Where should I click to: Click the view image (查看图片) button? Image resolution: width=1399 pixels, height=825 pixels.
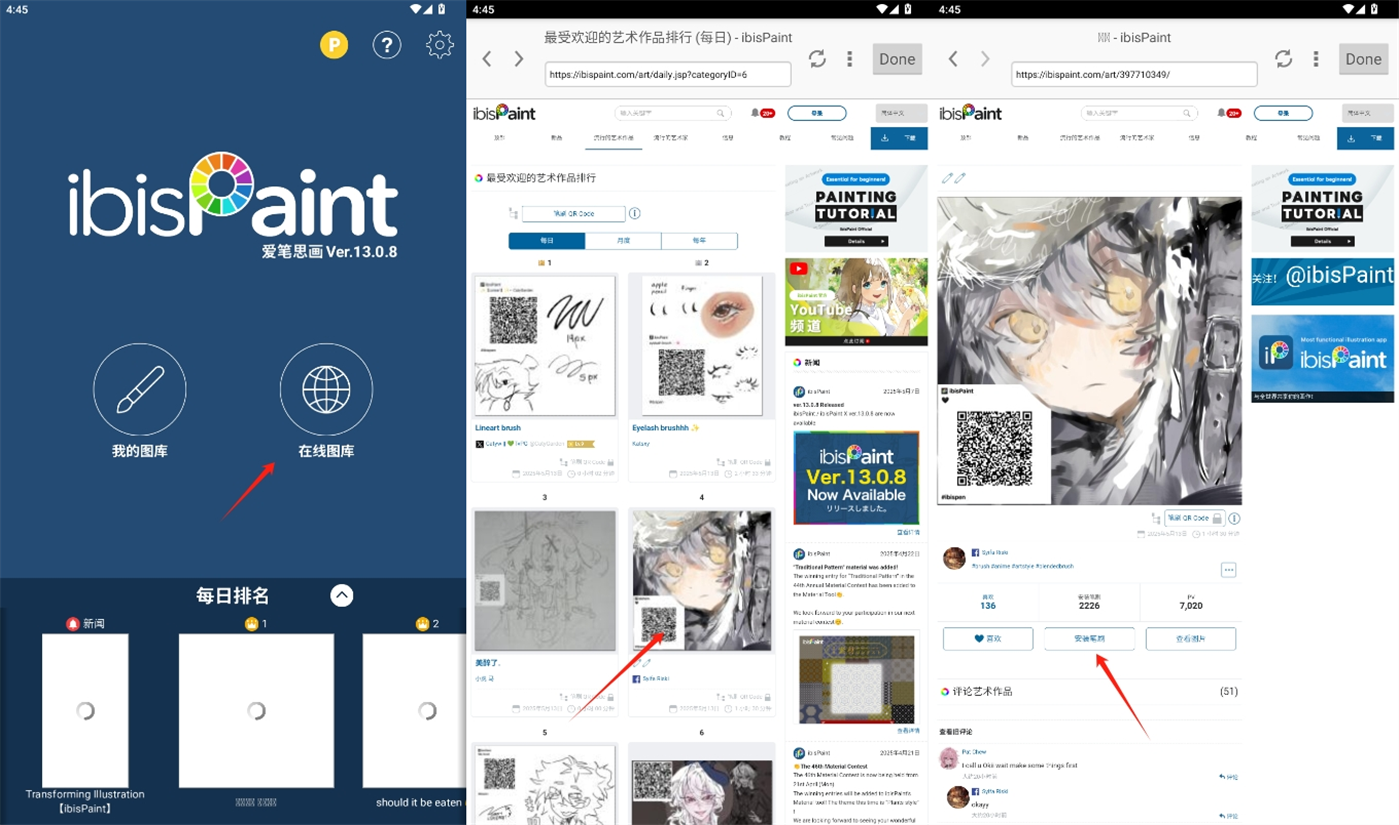[1191, 638]
